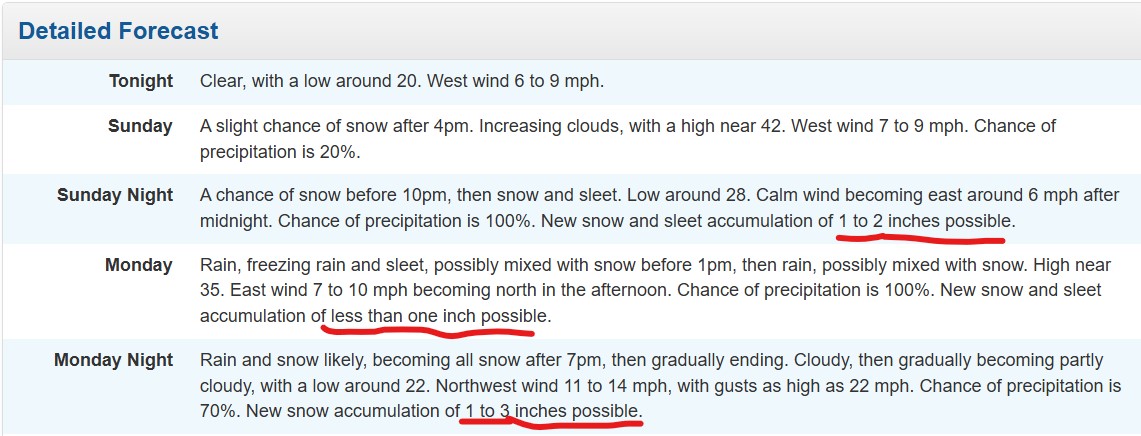Image resolution: width=1141 pixels, height=436 pixels.
Task: Click the underlined 1 to 2 inches possible text
Action: [x=926, y=221]
